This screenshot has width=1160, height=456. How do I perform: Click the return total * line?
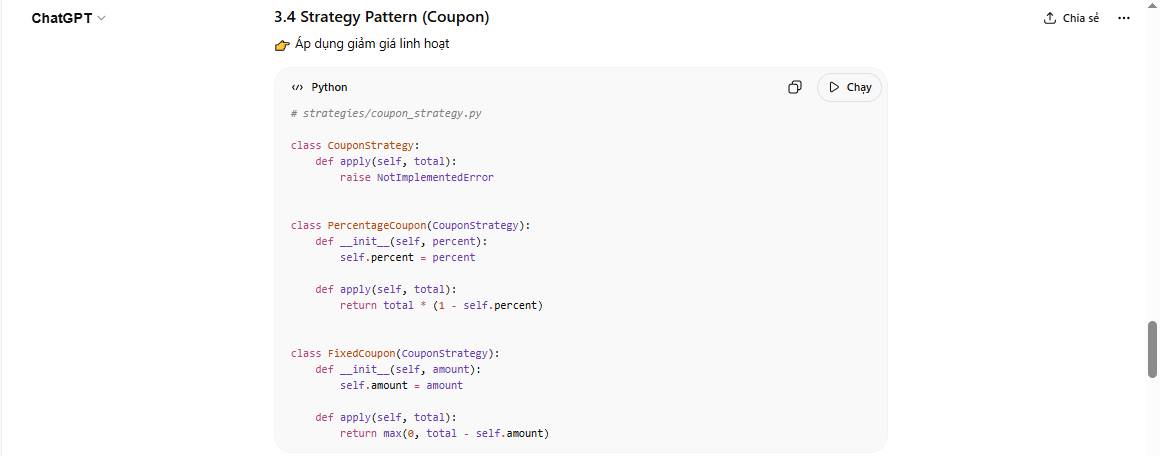coord(440,305)
